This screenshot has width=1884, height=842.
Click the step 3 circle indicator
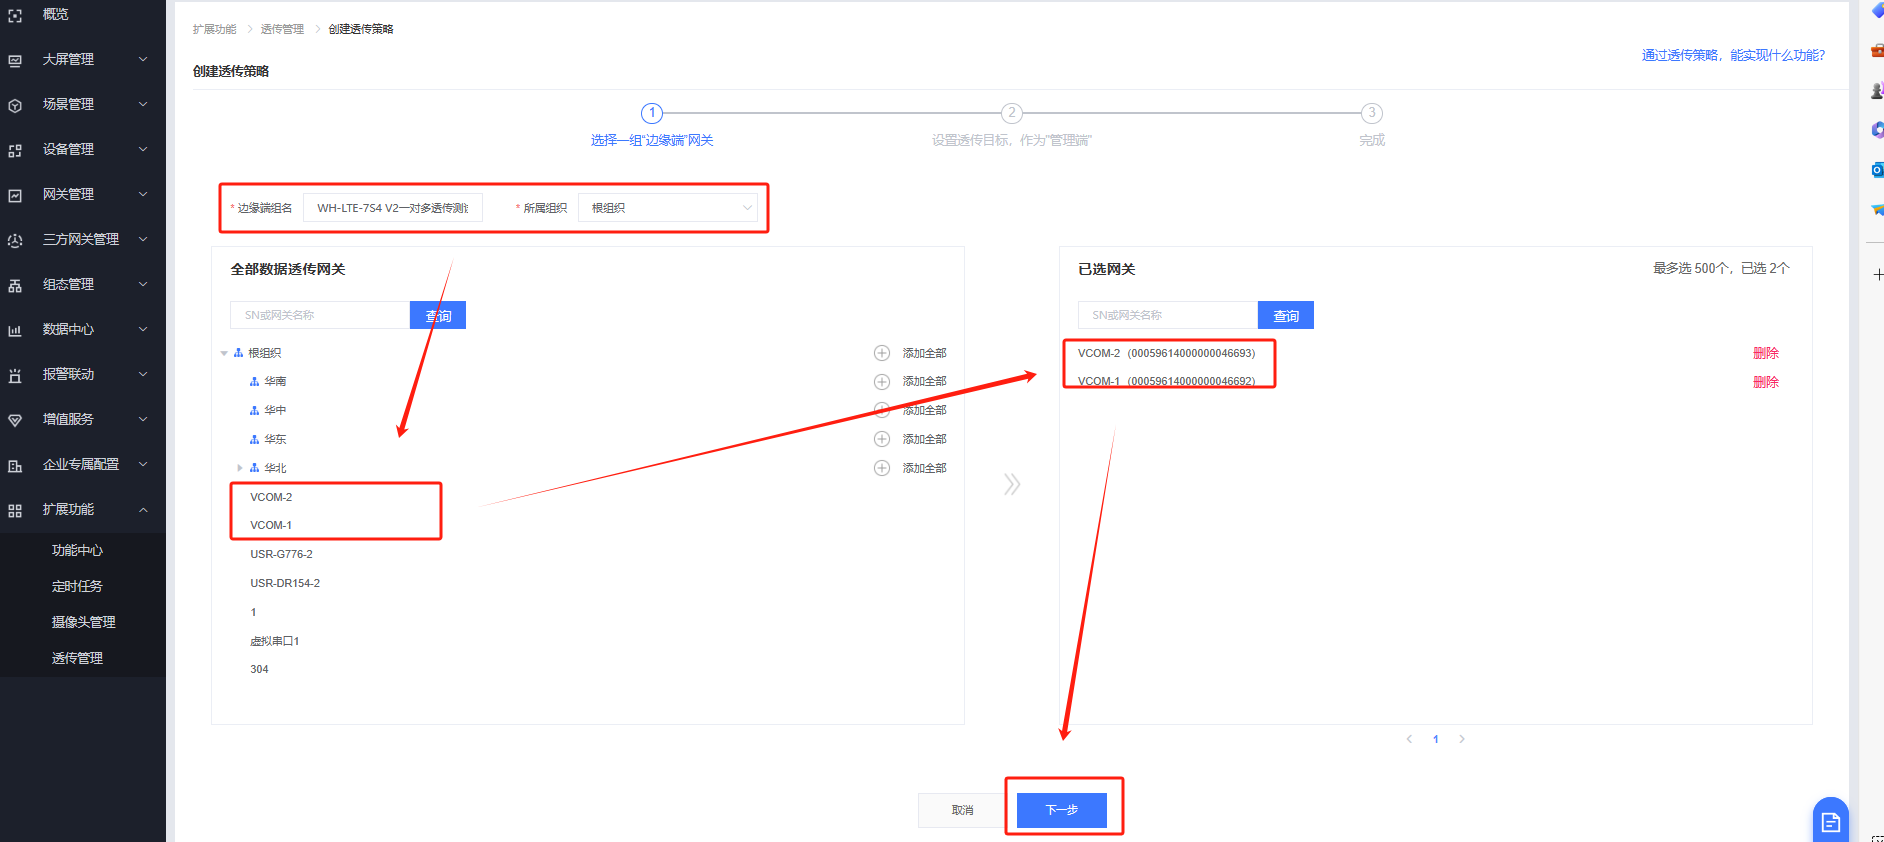1372,113
